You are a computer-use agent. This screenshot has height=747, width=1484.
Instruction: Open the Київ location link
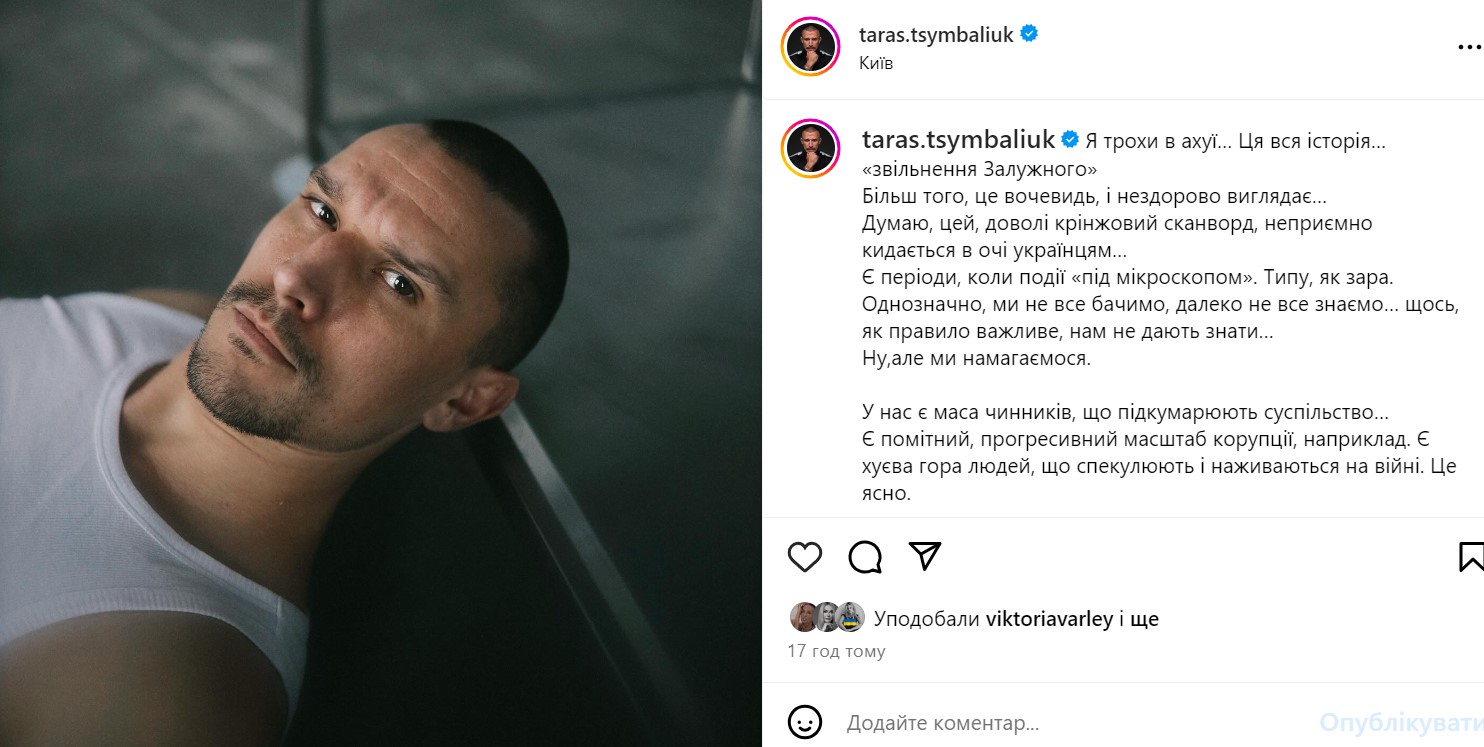(x=876, y=63)
